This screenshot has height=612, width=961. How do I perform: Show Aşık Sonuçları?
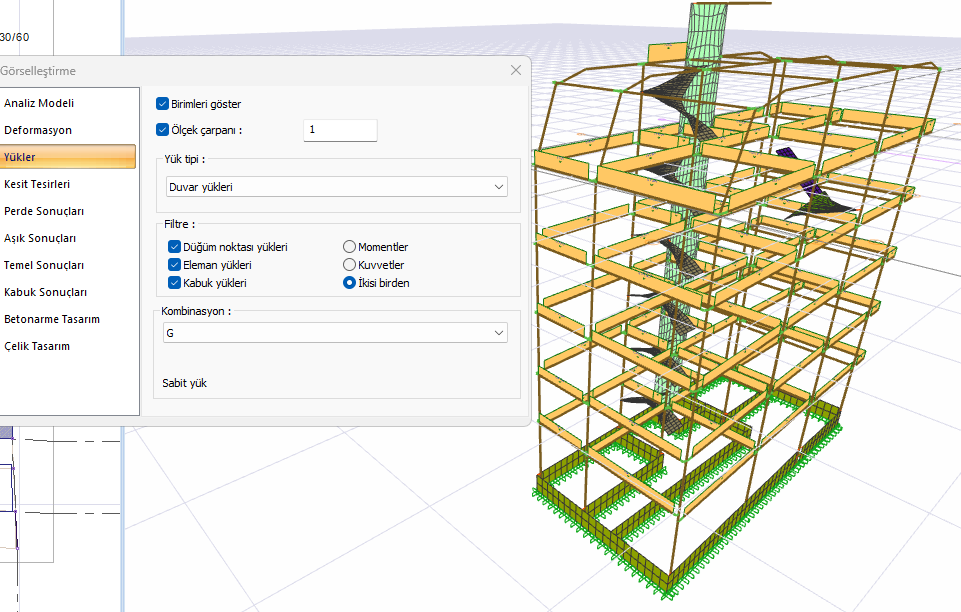pos(40,238)
